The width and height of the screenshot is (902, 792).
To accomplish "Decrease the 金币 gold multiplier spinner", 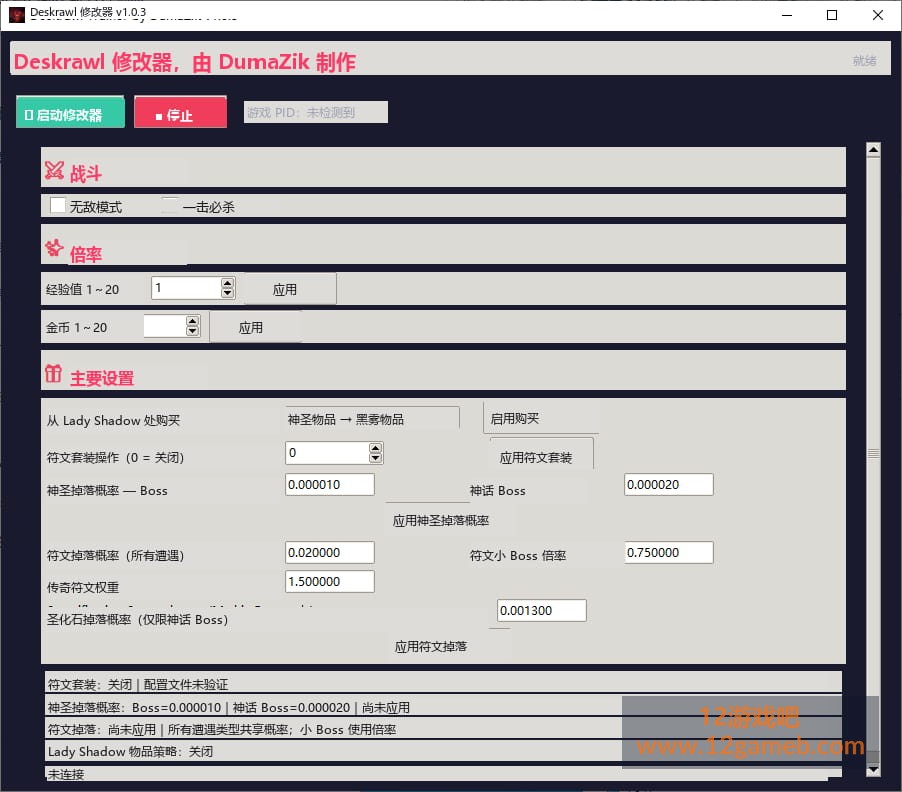I will click(x=193, y=331).
